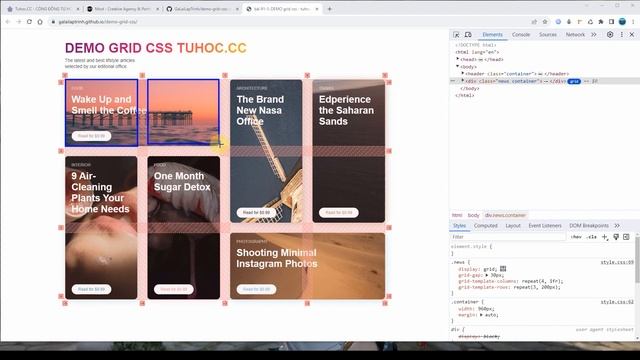Go to the browser home page icon
The width and height of the screenshot is (640, 360).
point(40,22)
